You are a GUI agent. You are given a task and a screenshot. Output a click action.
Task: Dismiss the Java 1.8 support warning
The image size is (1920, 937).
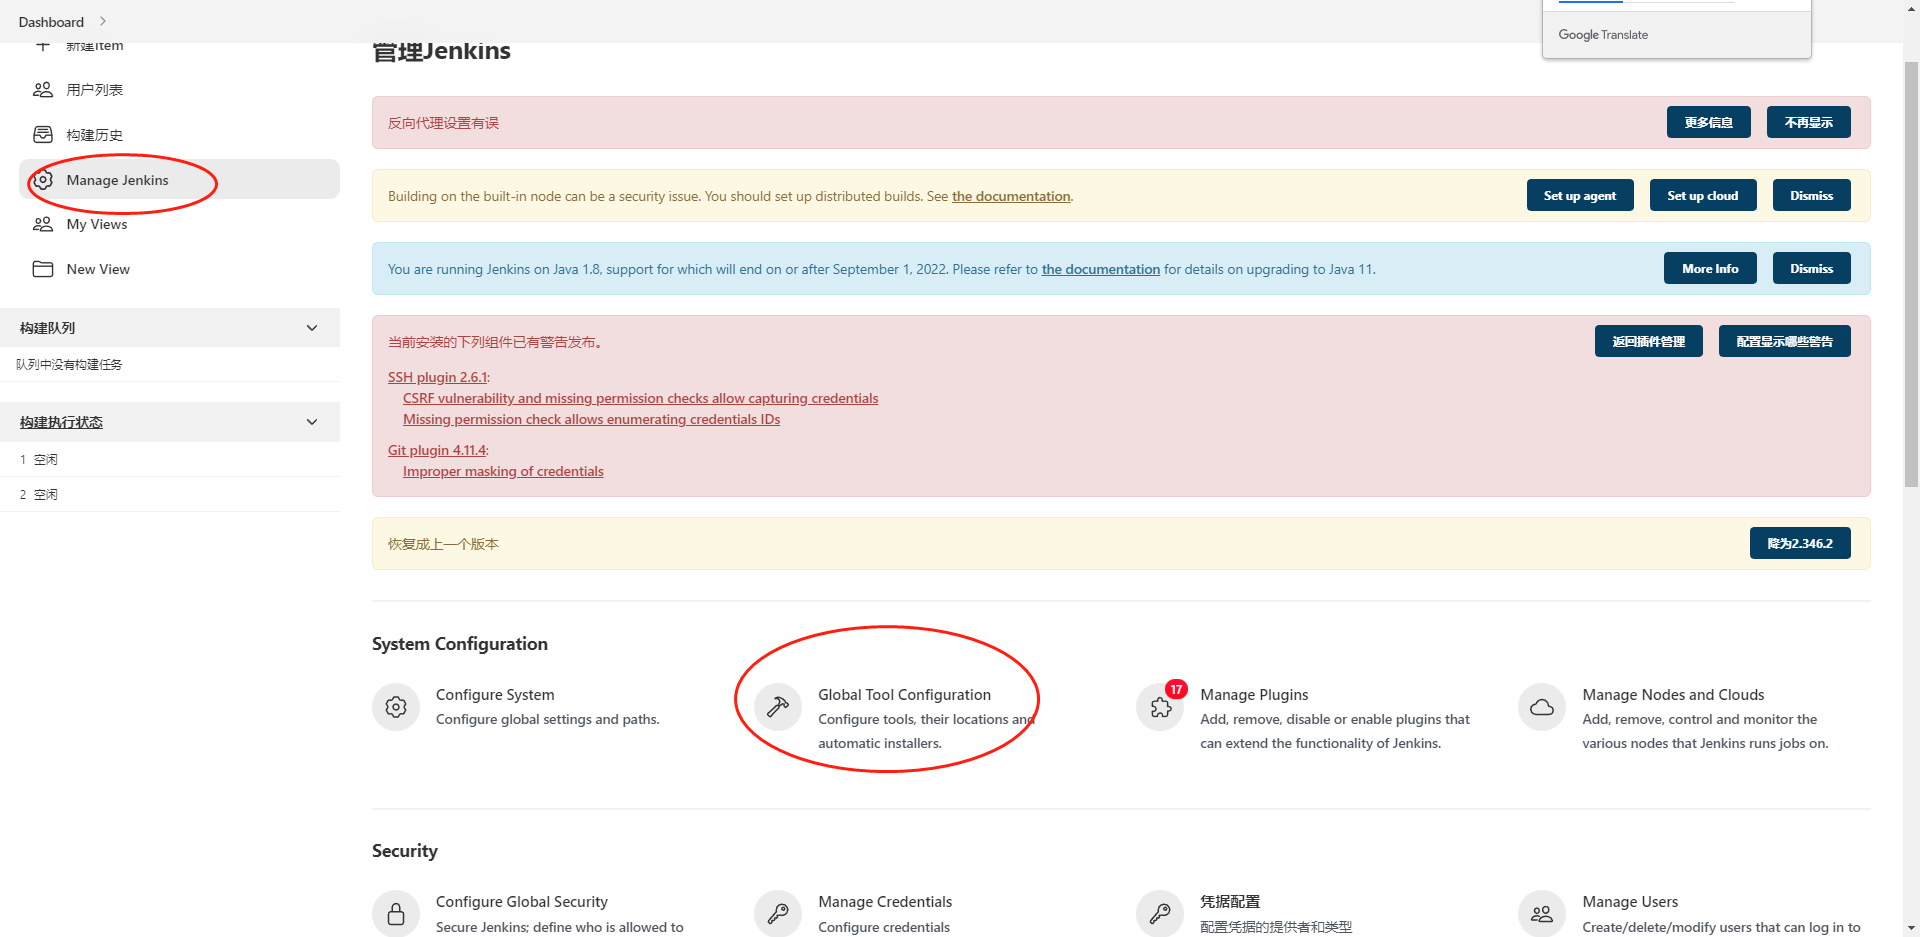(x=1811, y=269)
